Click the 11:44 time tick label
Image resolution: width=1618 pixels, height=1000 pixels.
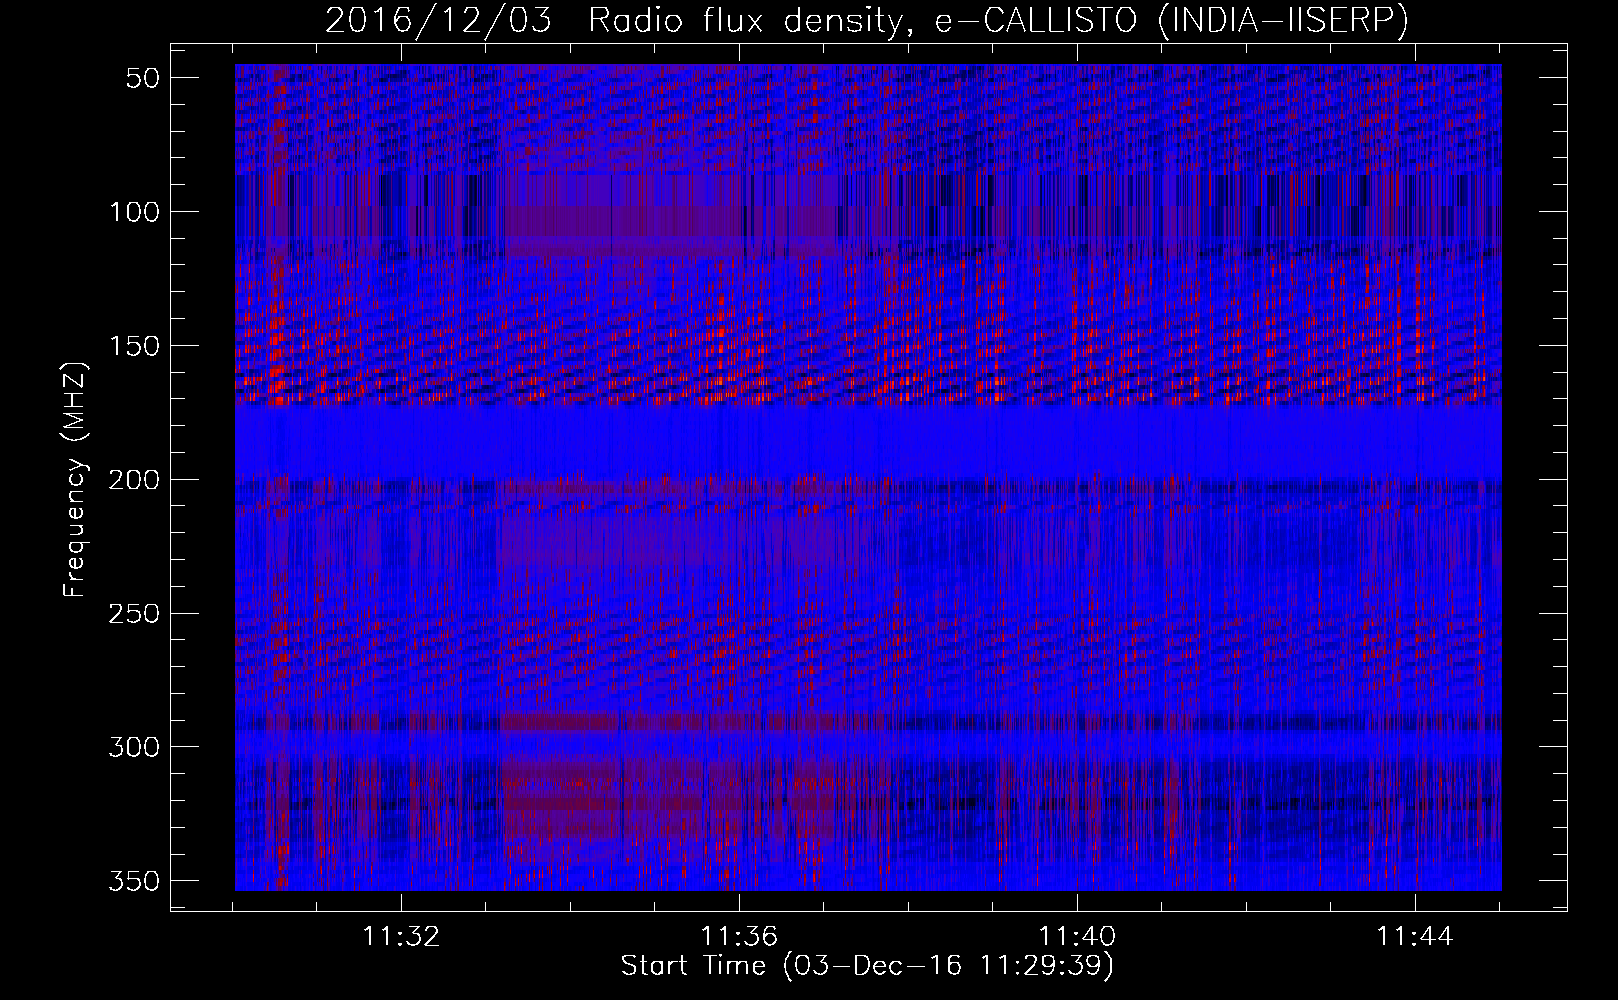pos(1415,937)
